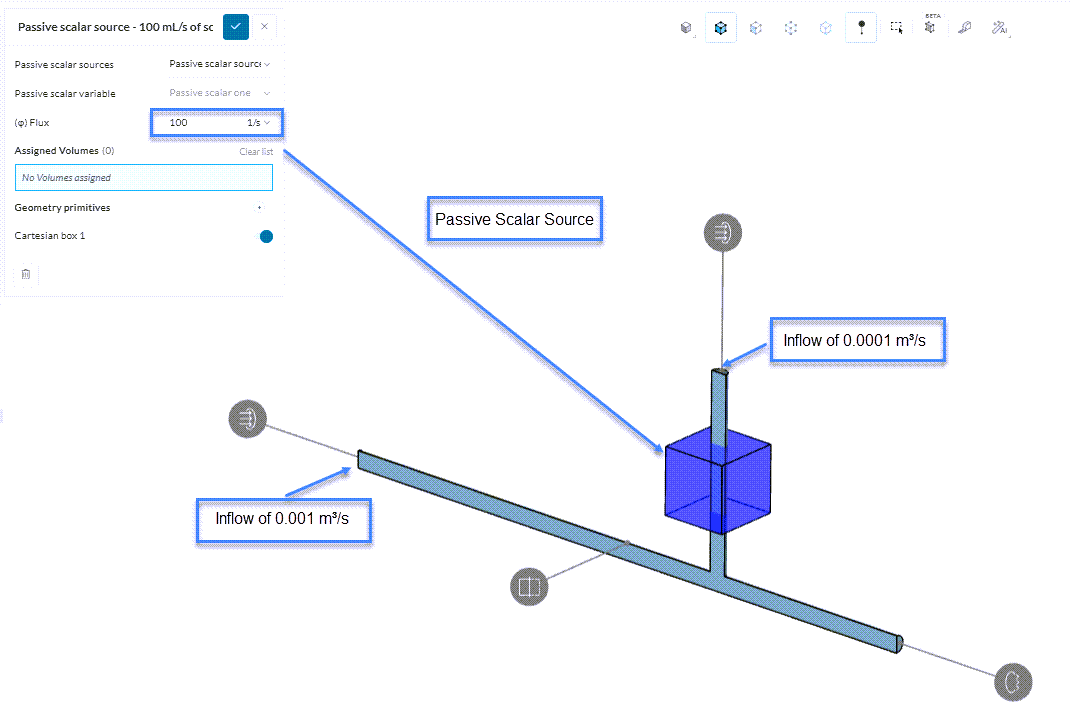Click the BETA exploded view icon

click(930, 28)
